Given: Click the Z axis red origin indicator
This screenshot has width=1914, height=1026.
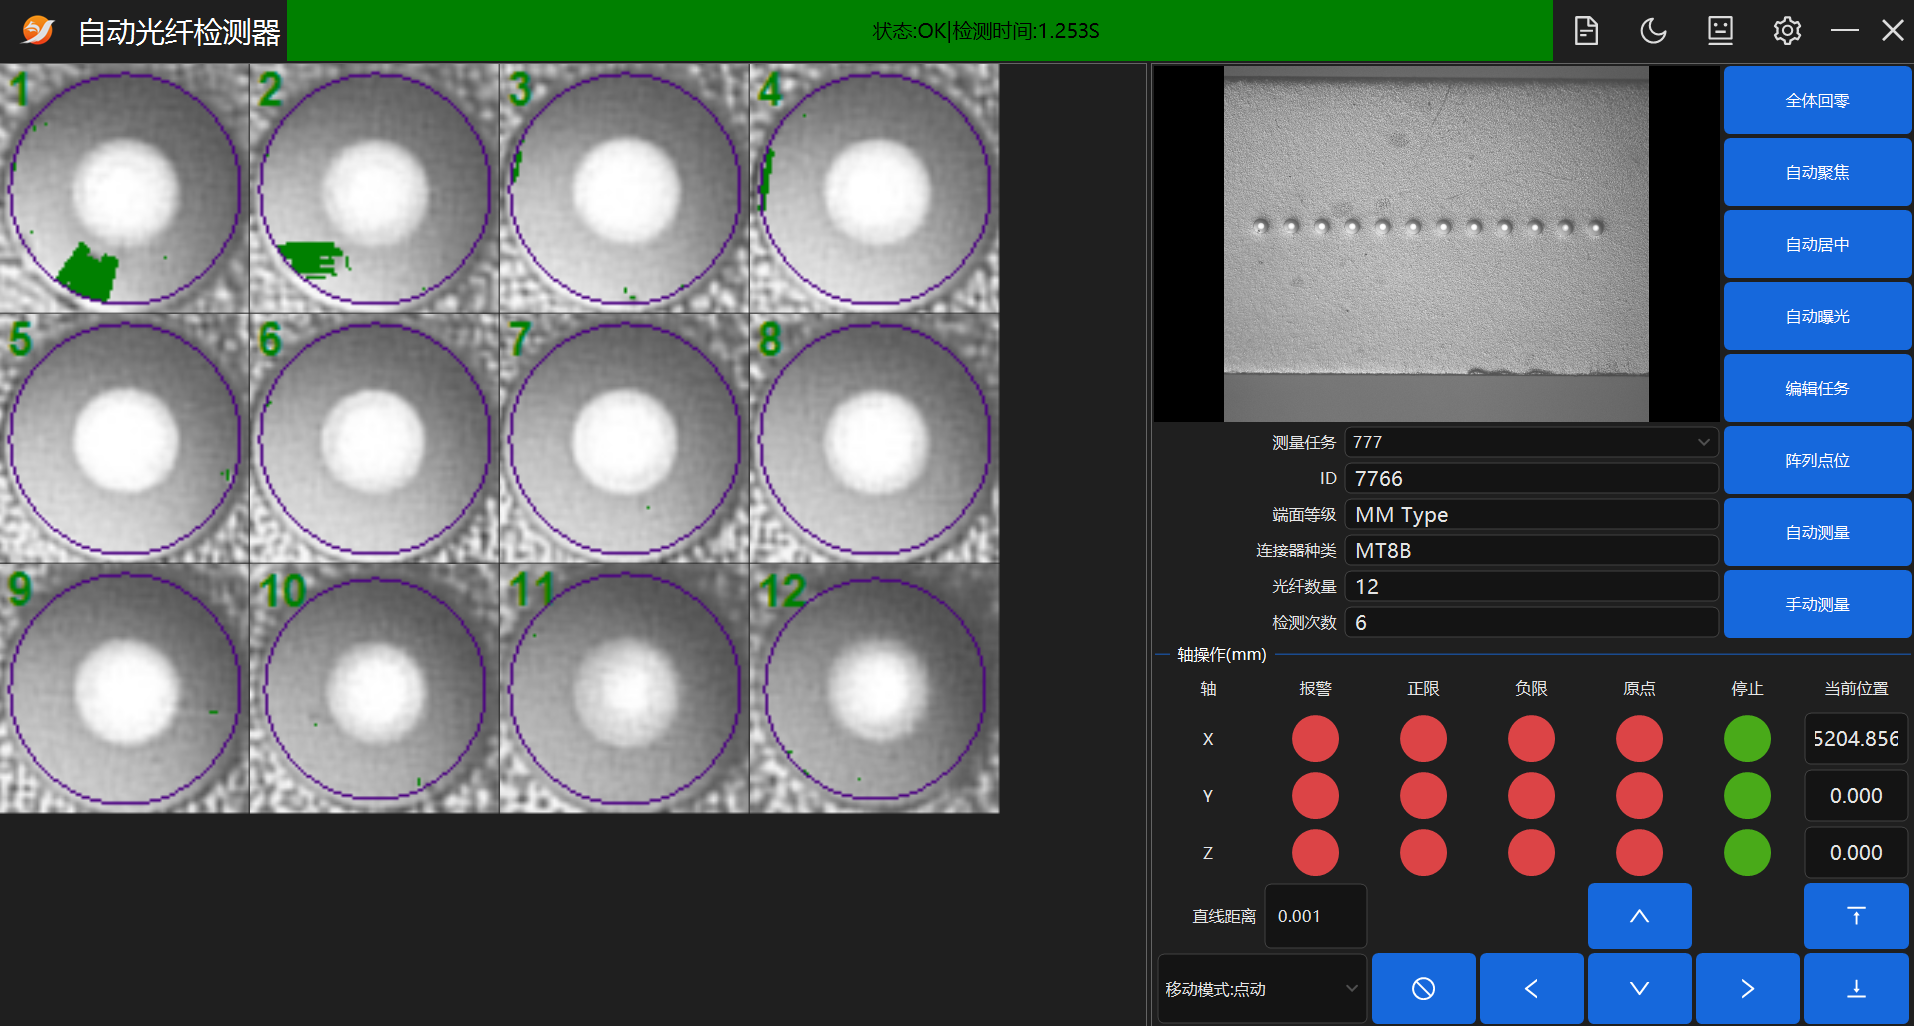Looking at the screenshot, I should [x=1639, y=853].
